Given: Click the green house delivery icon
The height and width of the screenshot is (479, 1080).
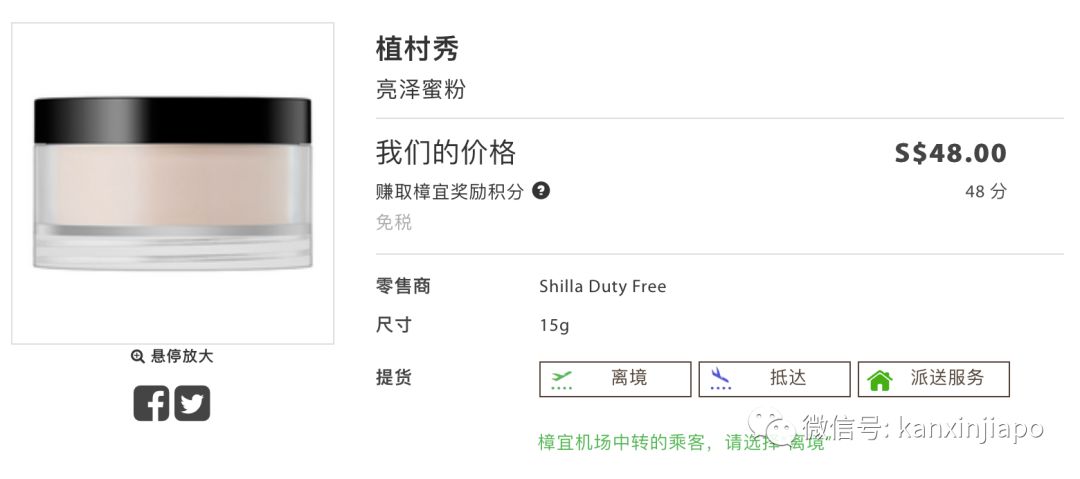Looking at the screenshot, I should click(880, 380).
